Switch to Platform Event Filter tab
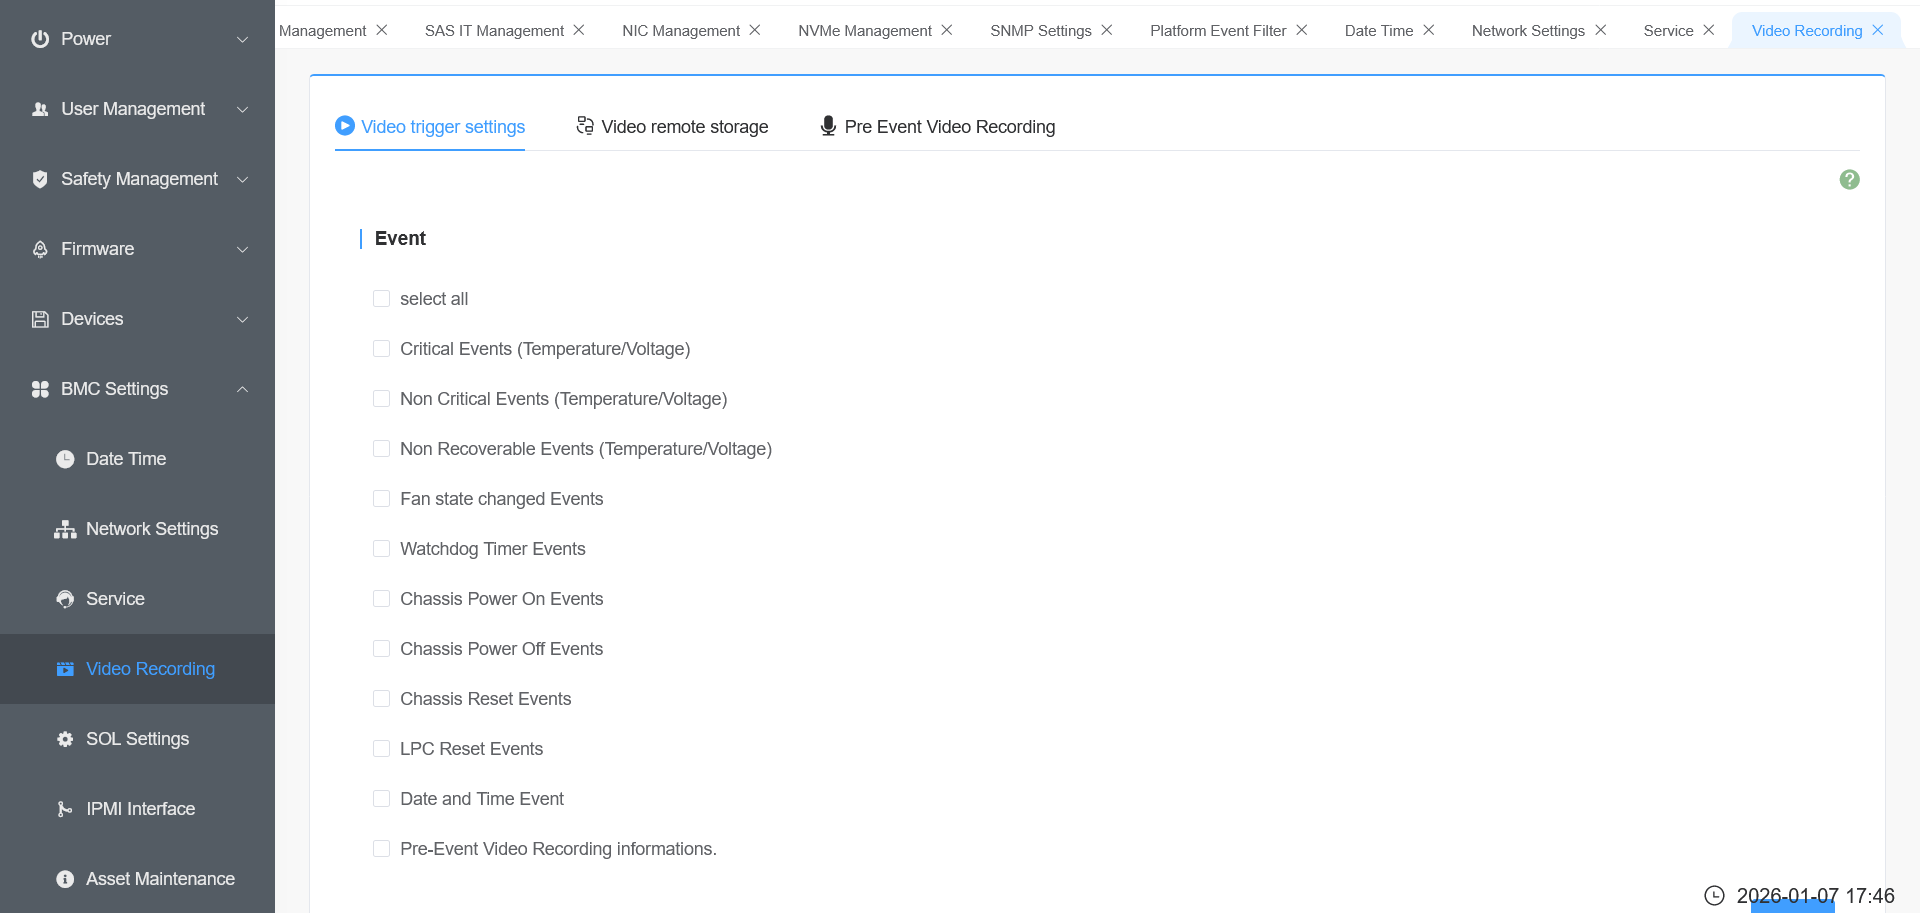The image size is (1920, 913). point(1217,31)
